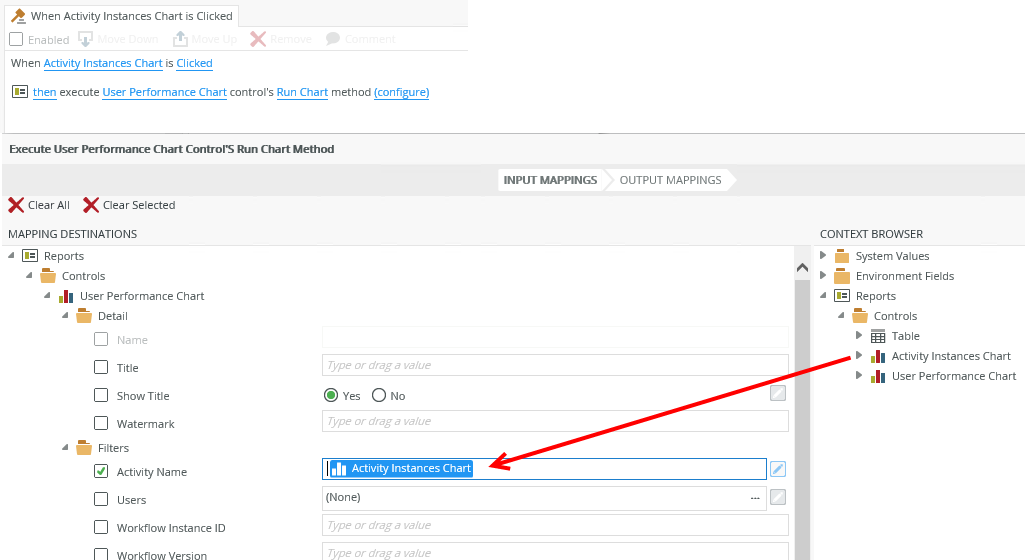
Task: Click the Reports view icon in Mapping Destinations
Action: [30, 255]
